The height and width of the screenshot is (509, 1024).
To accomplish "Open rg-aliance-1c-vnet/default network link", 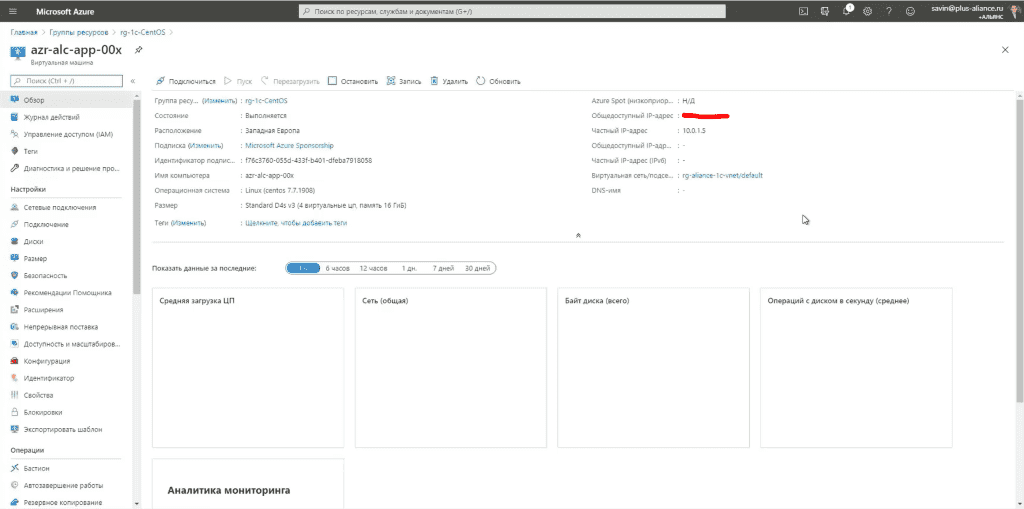I will [722, 176].
